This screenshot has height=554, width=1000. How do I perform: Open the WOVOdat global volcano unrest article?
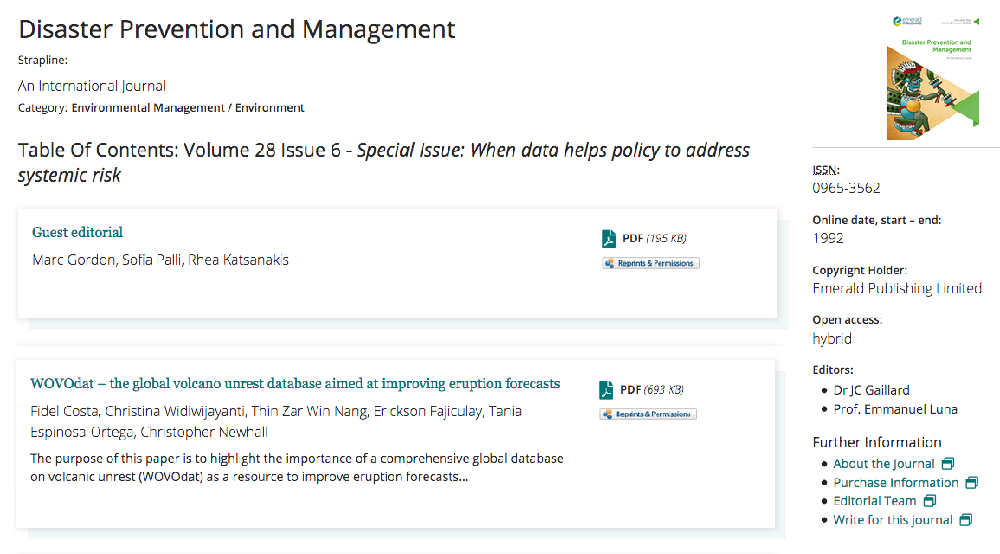[x=295, y=384]
